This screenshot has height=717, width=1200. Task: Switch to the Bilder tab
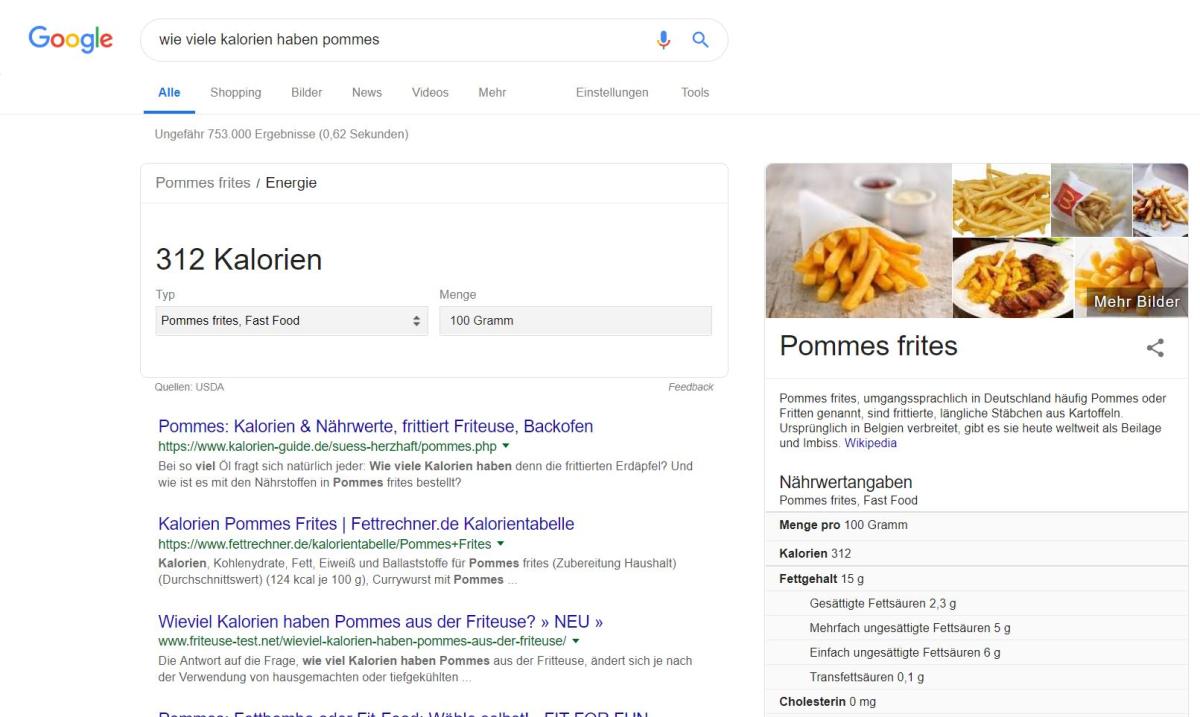click(306, 93)
